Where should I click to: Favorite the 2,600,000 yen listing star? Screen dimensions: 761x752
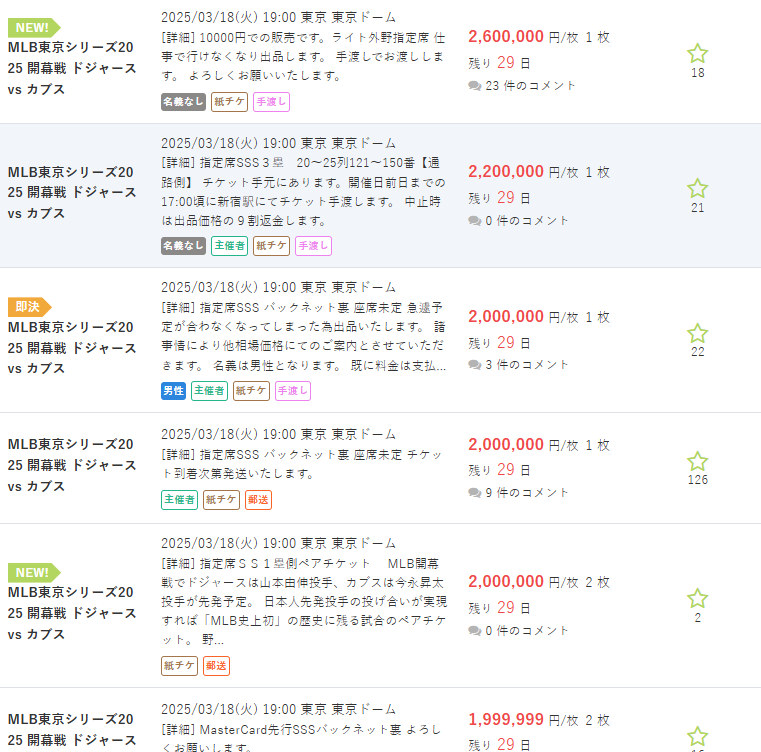click(x=697, y=54)
